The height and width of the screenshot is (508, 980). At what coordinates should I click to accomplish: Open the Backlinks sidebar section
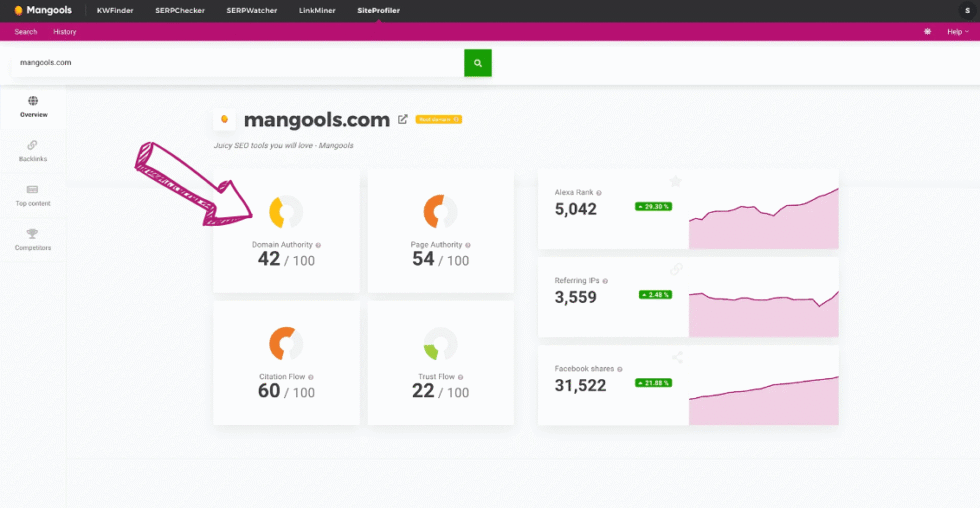[33, 151]
